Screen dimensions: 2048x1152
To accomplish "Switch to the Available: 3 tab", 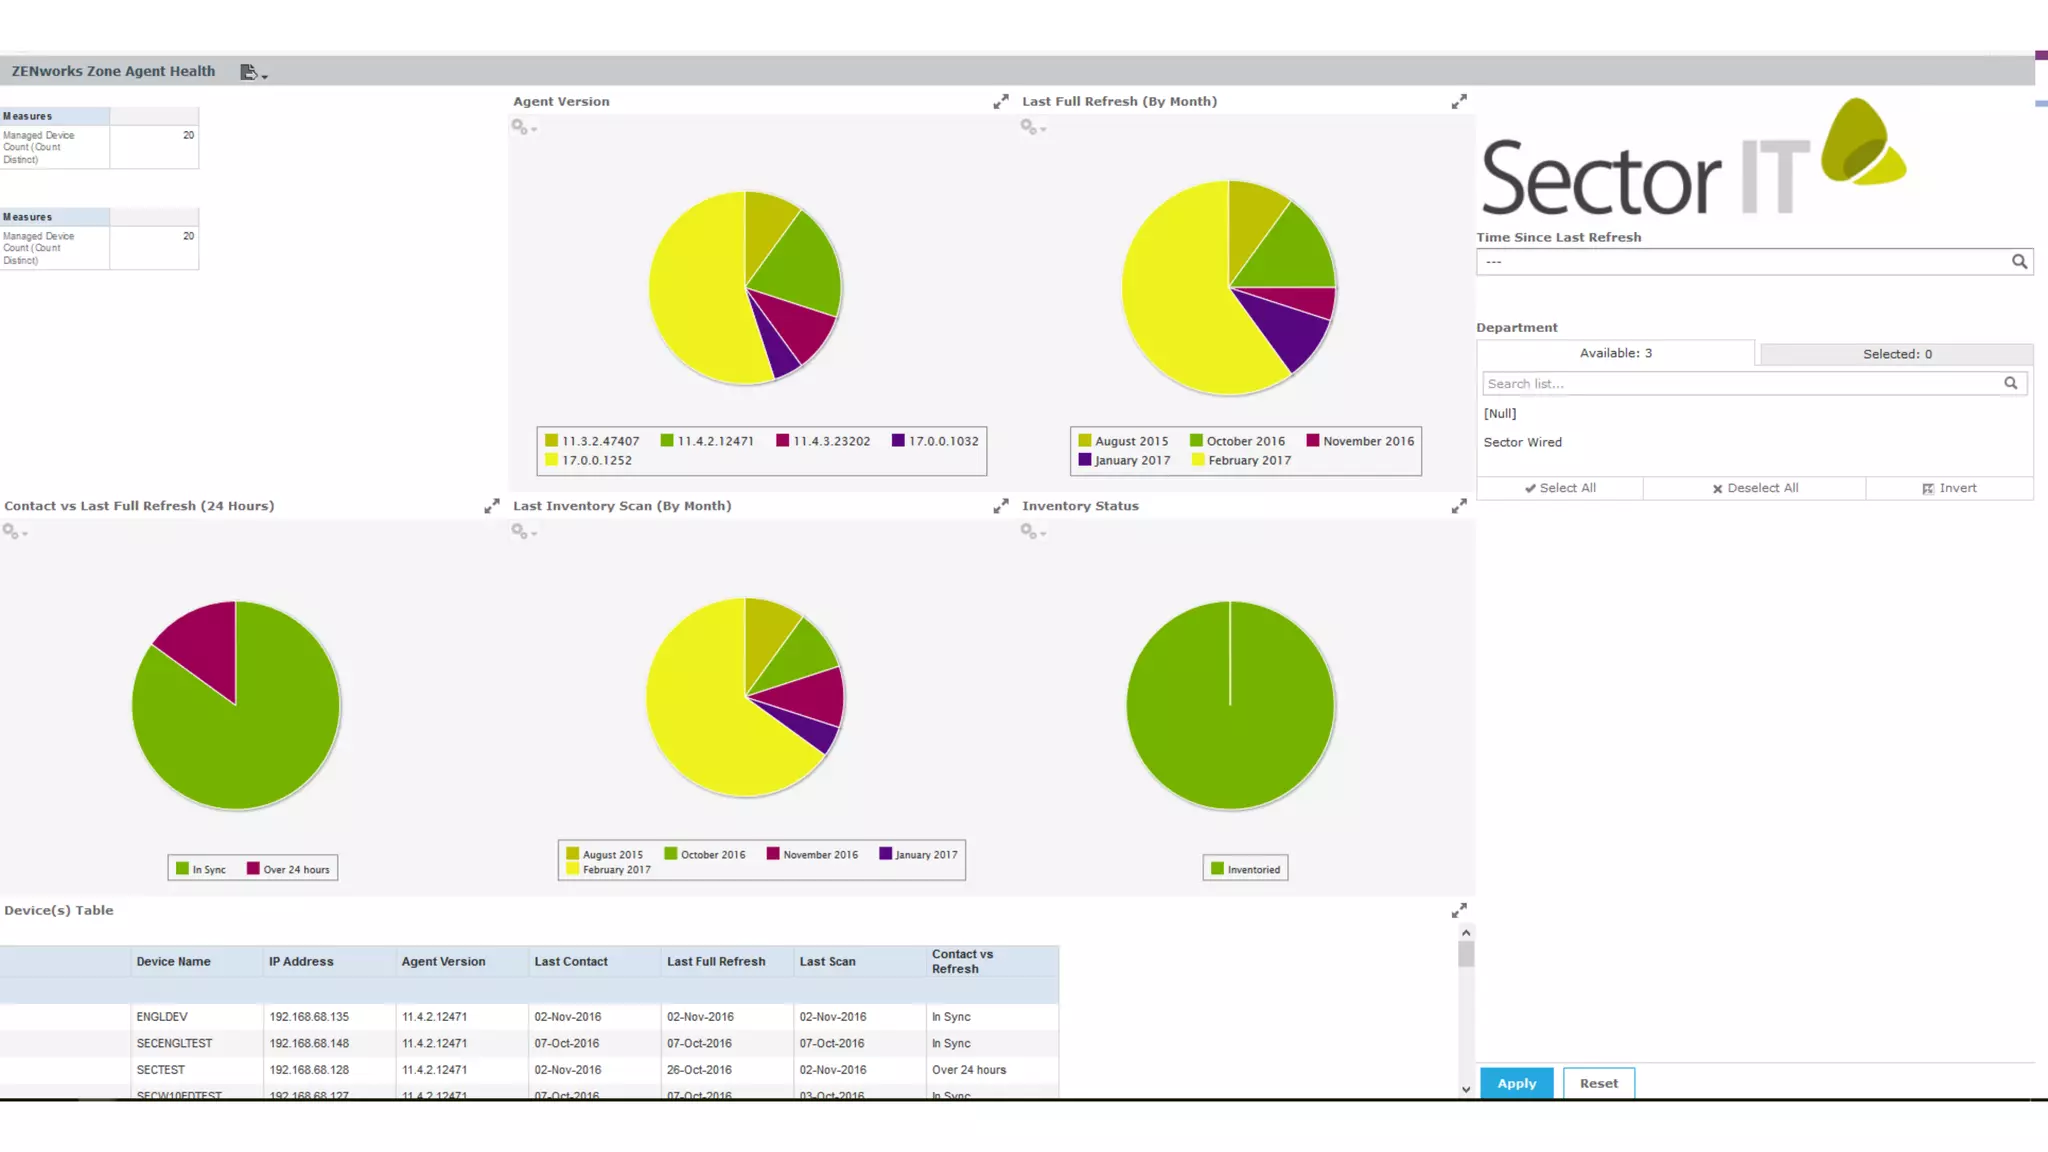I will pyautogui.click(x=1615, y=353).
